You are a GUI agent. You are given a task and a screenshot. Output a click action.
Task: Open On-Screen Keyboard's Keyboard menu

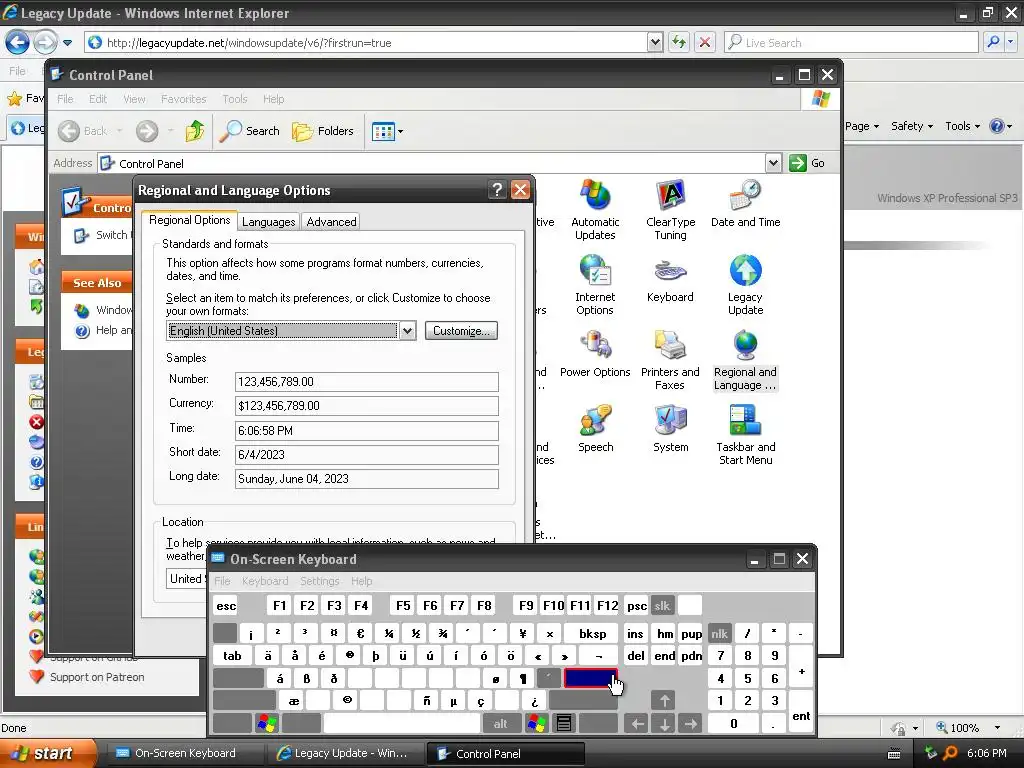click(264, 581)
